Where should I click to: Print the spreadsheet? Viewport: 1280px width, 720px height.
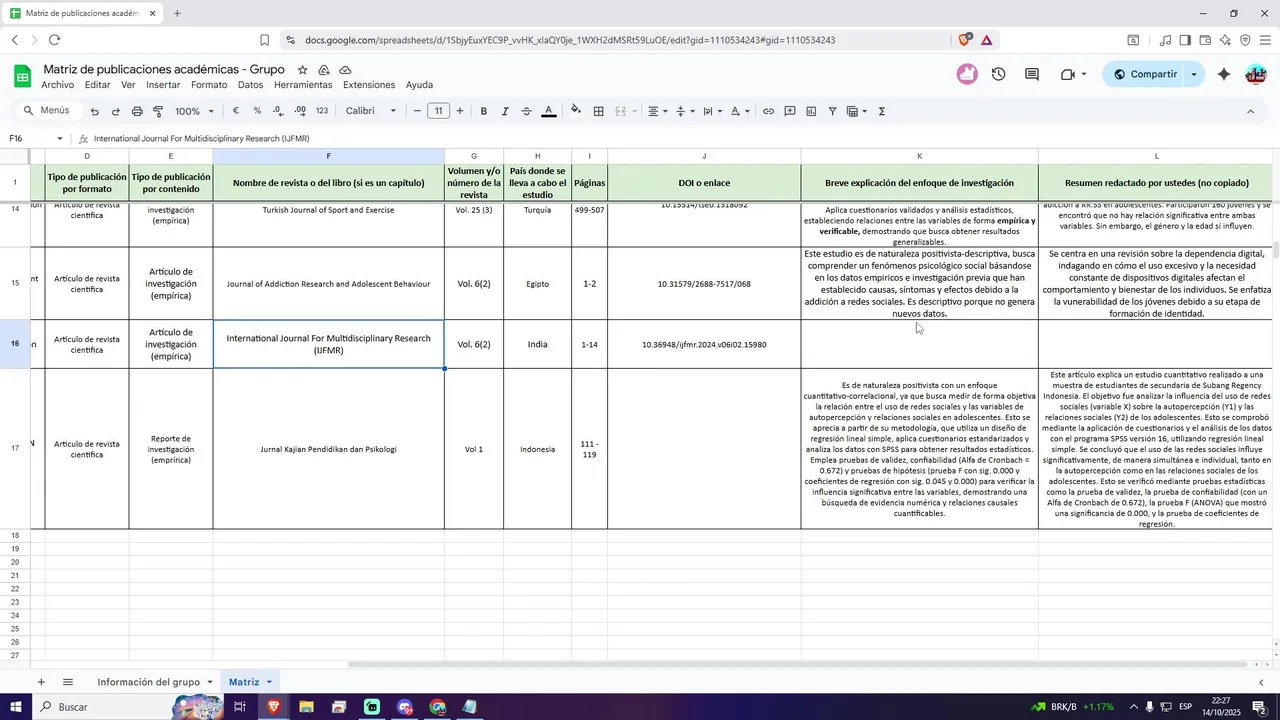click(x=137, y=111)
